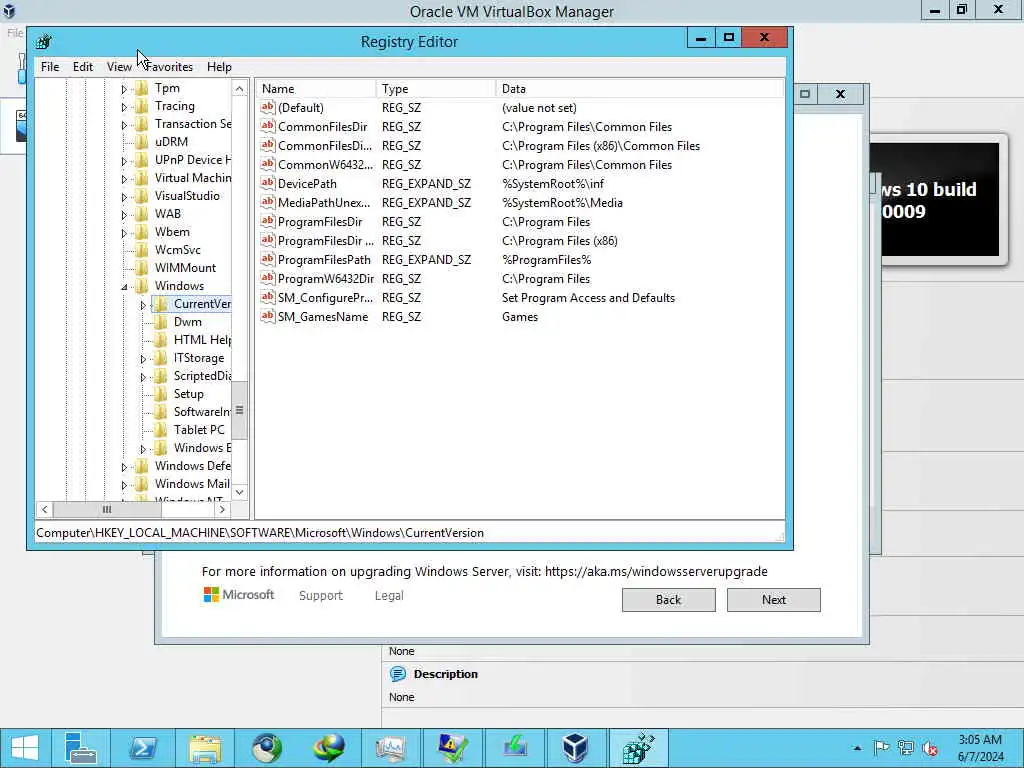The image size is (1024, 768).
Task: Select the Setup folder icon
Action: click(x=160, y=394)
